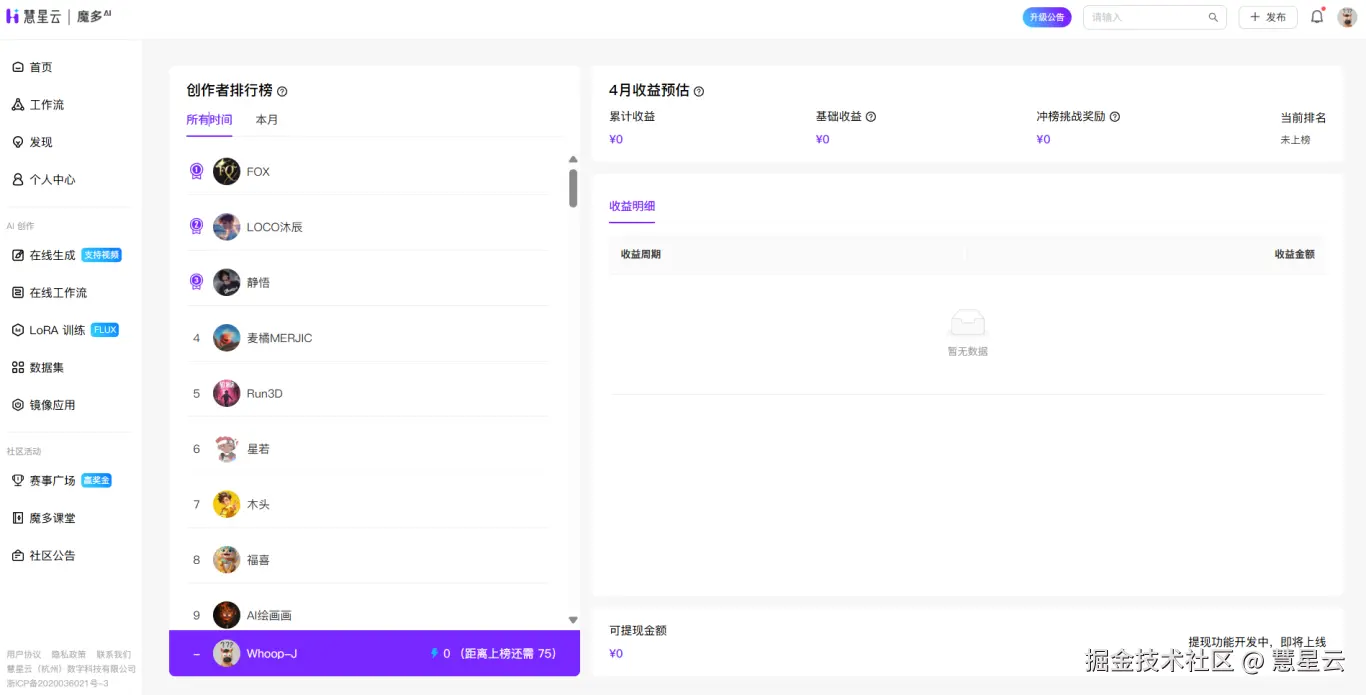Viewport: 1366px width, 695px height.
Task: Click the search magnifier icon
Action: 1213,17
